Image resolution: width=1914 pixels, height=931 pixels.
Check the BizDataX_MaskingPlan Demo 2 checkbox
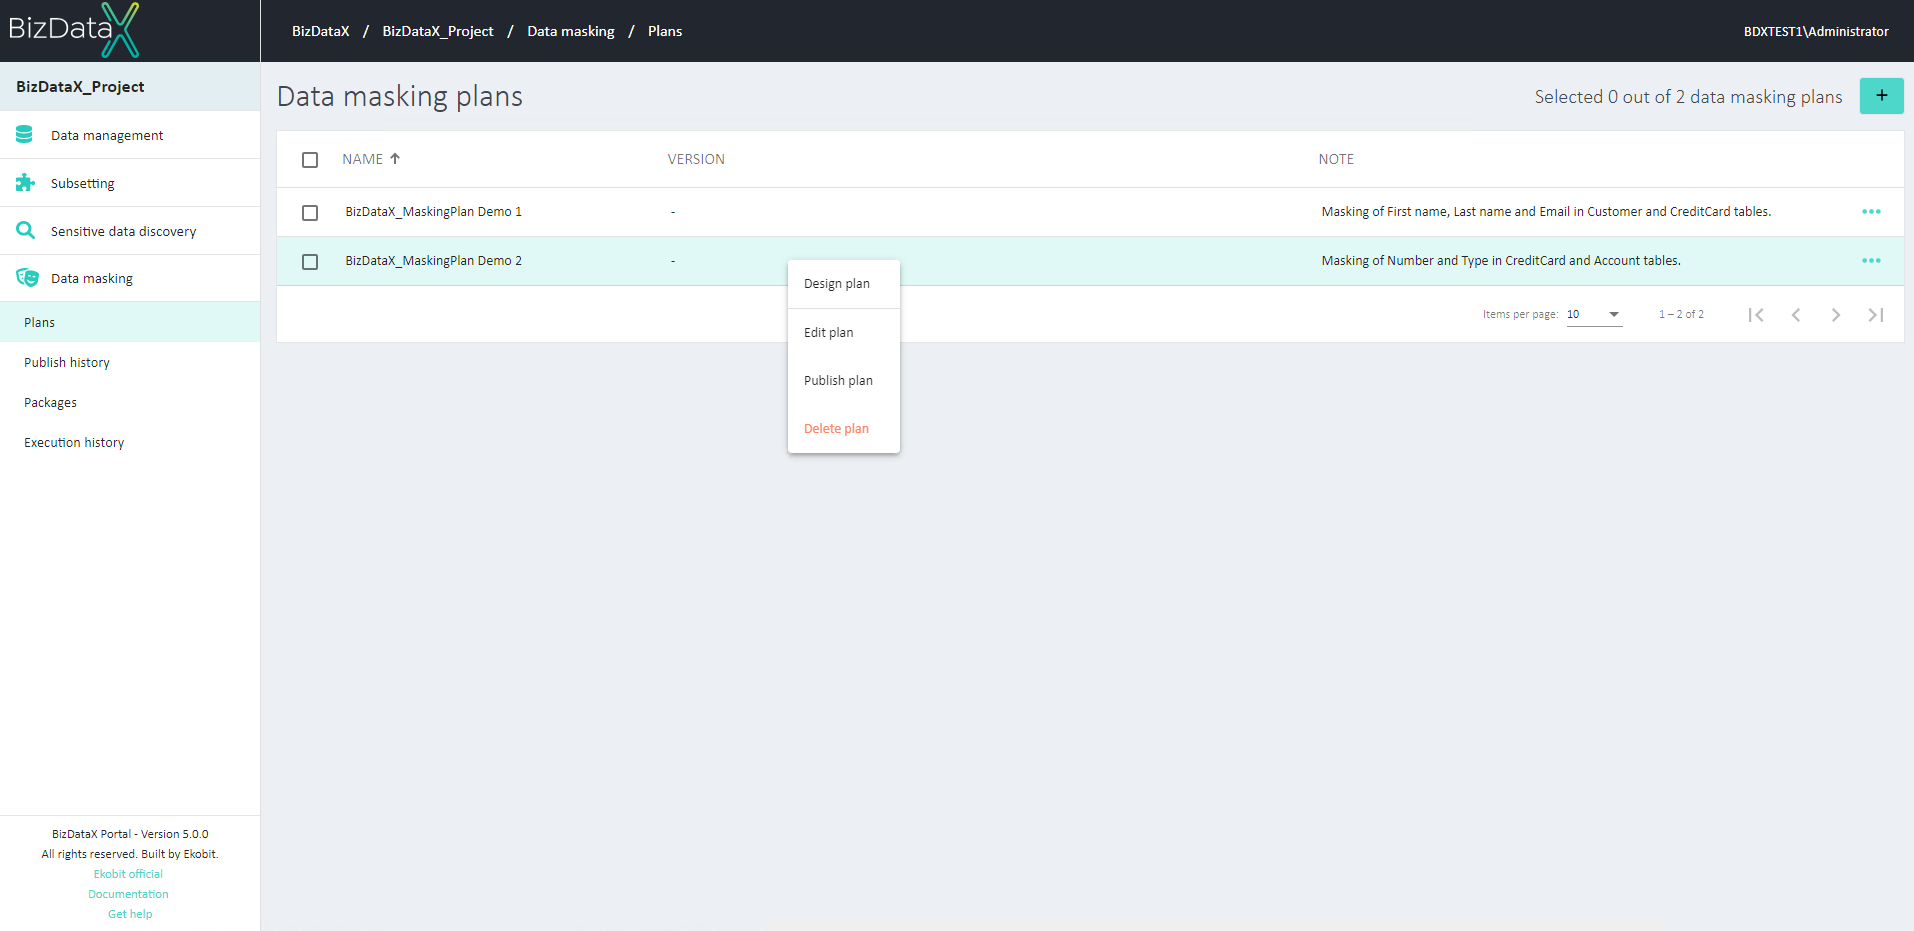[x=310, y=262]
